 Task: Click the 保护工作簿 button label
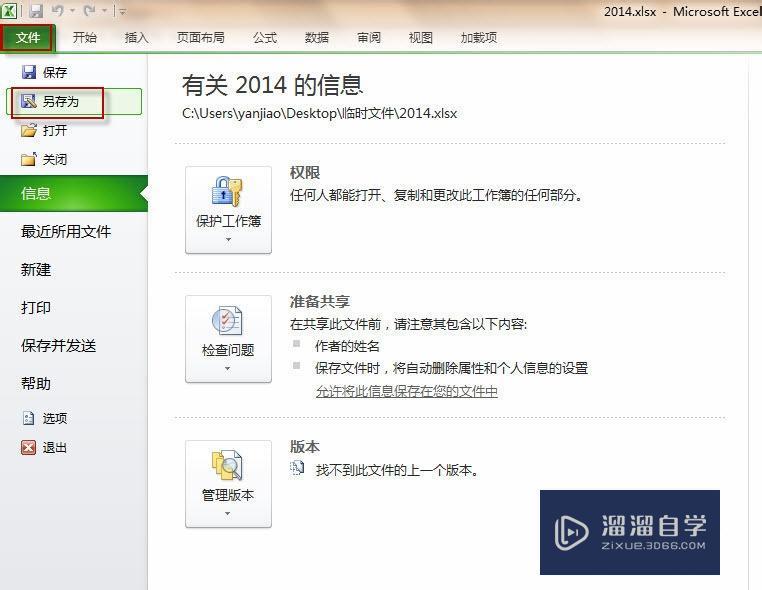tap(228, 221)
